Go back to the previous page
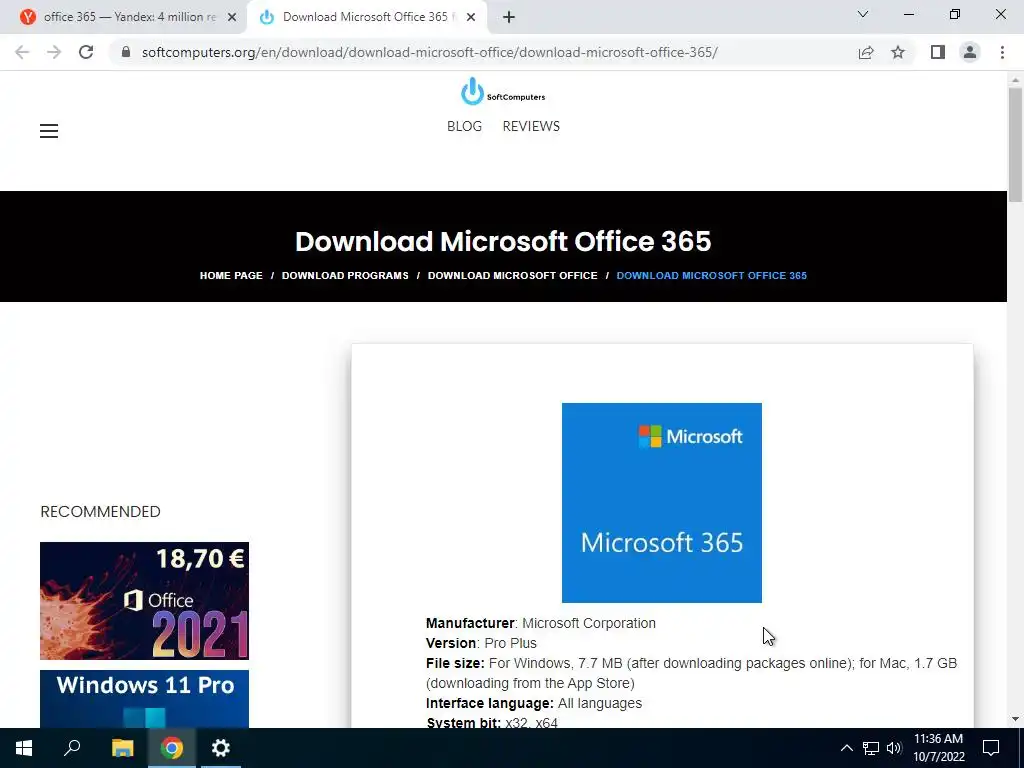The height and width of the screenshot is (768, 1024). [22, 52]
